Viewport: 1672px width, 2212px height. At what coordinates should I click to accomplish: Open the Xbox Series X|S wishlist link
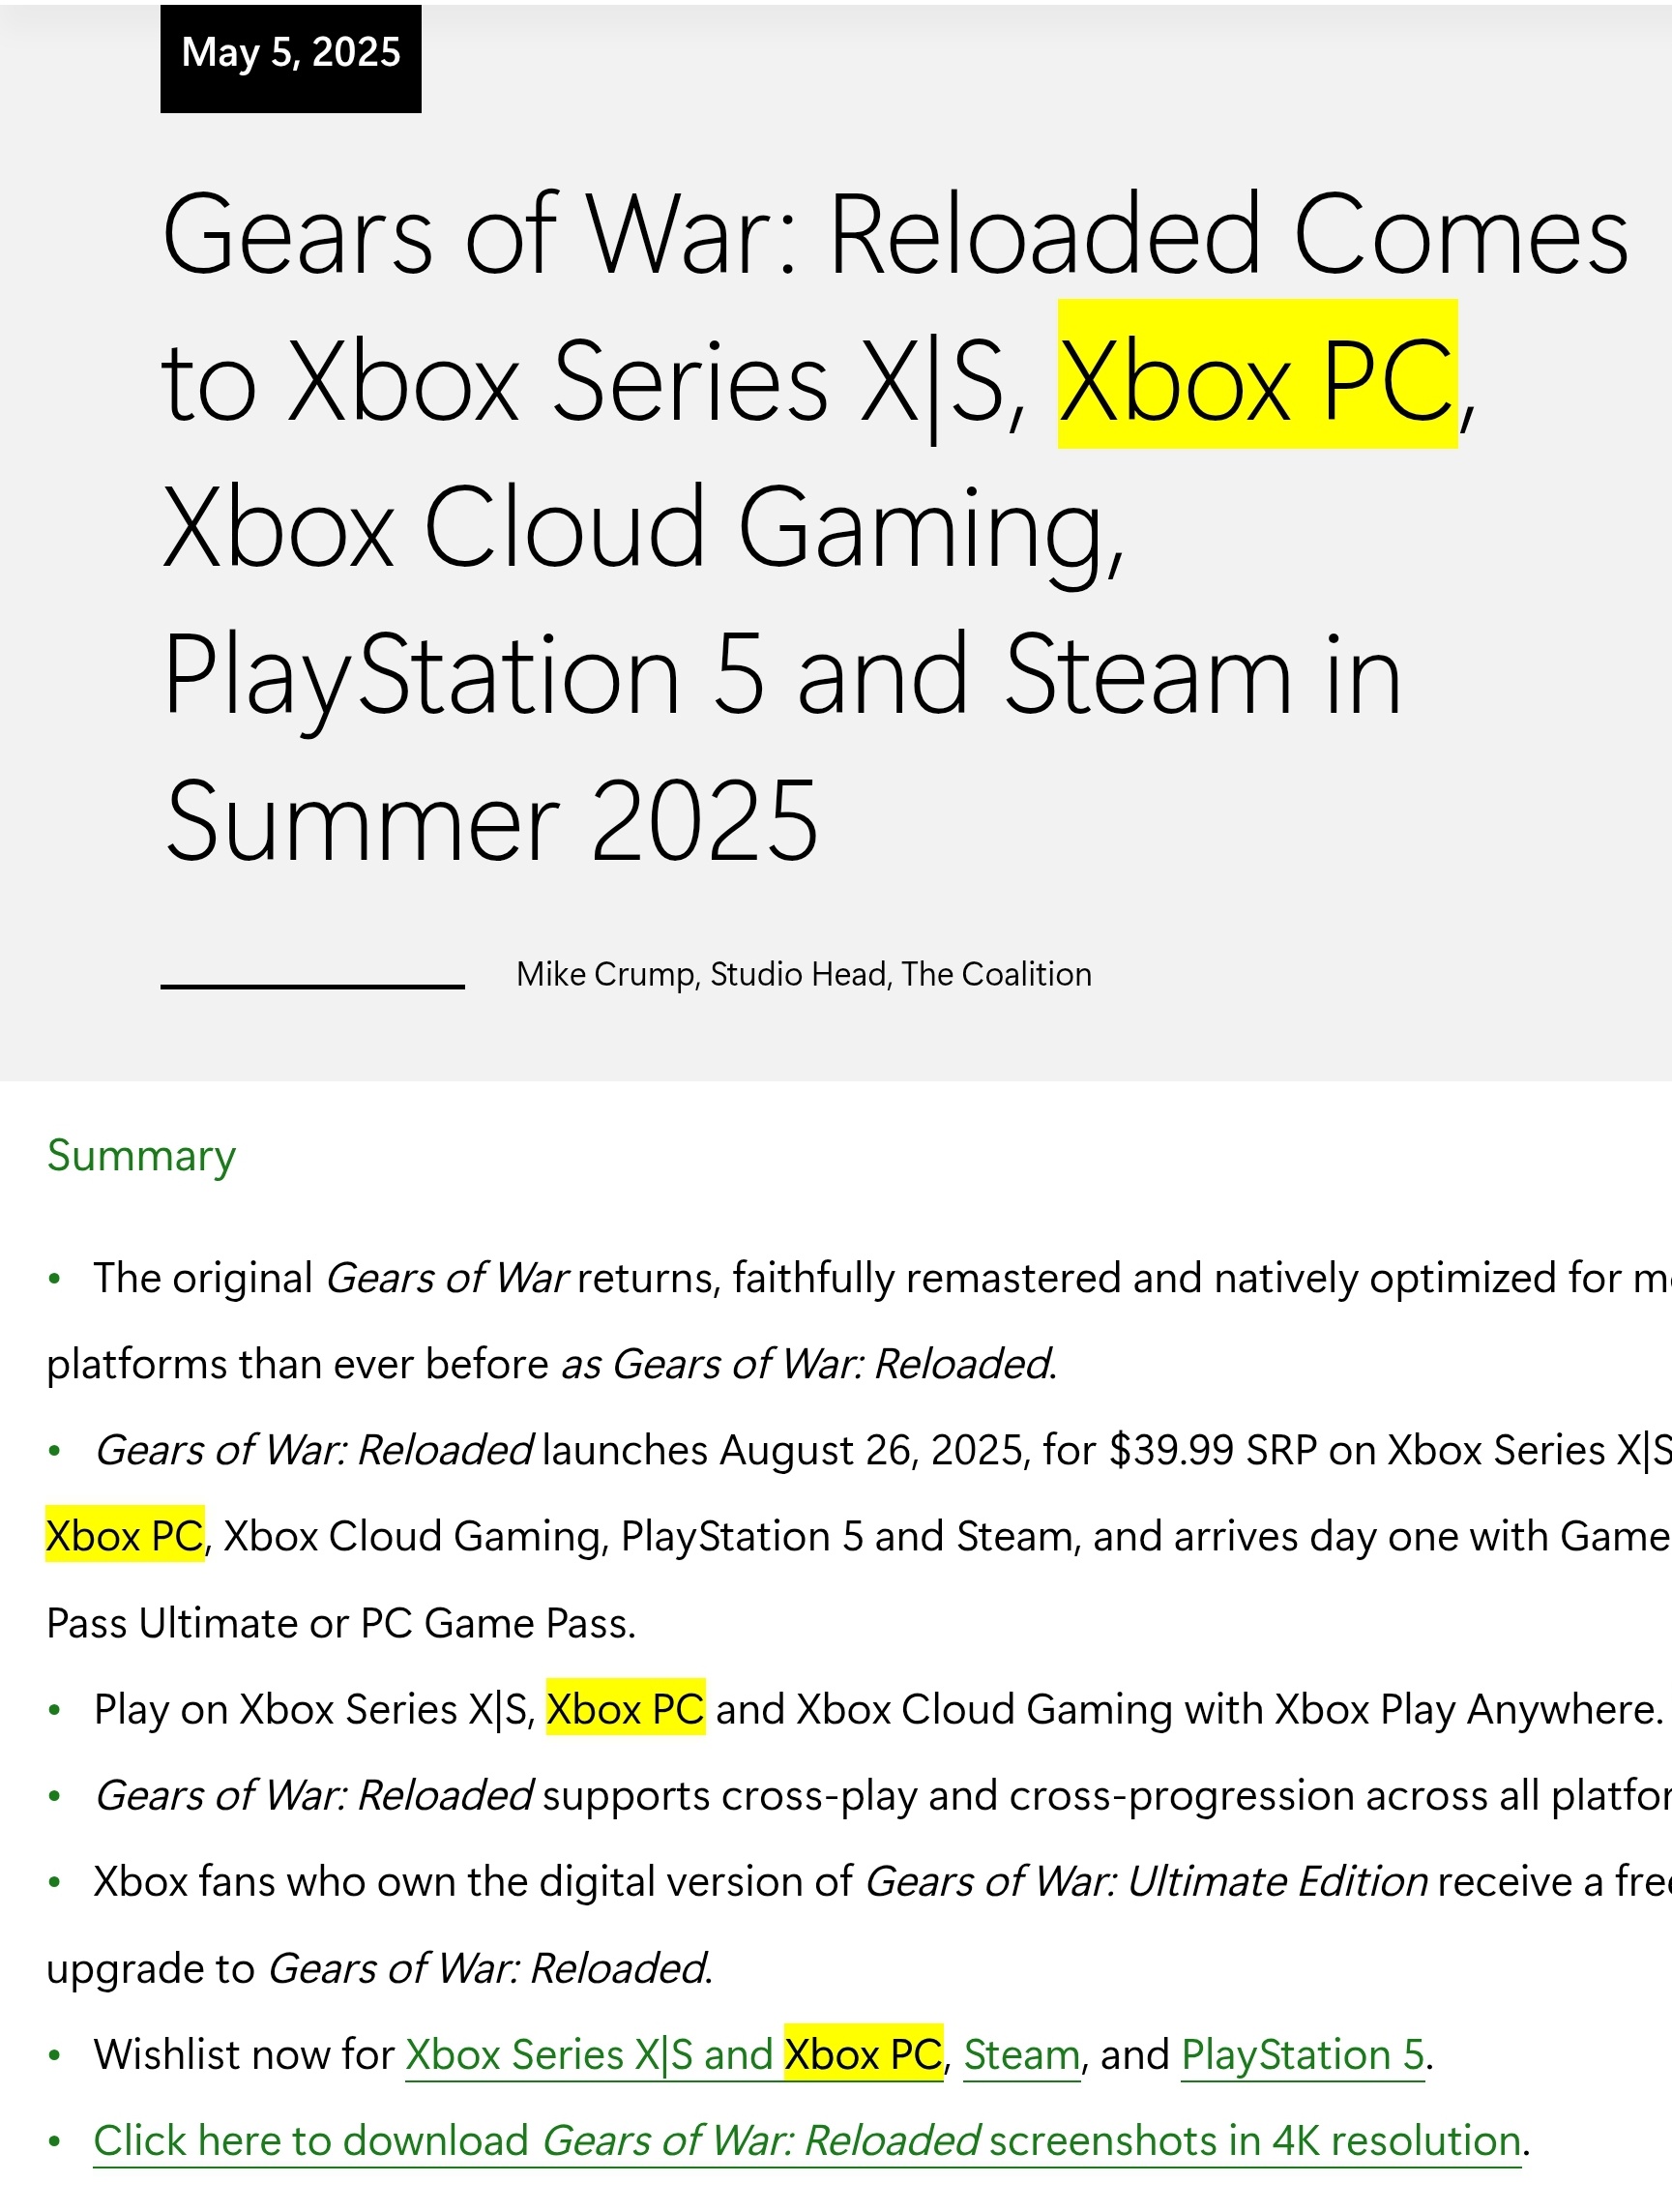[674, 2055]
